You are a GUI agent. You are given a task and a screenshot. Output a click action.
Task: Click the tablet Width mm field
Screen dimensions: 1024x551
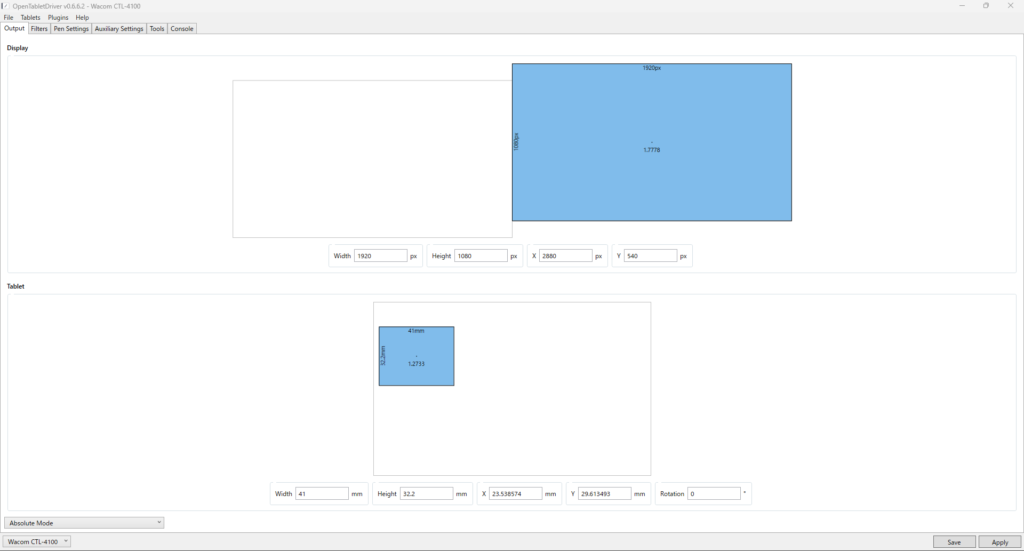pos(322,494)
